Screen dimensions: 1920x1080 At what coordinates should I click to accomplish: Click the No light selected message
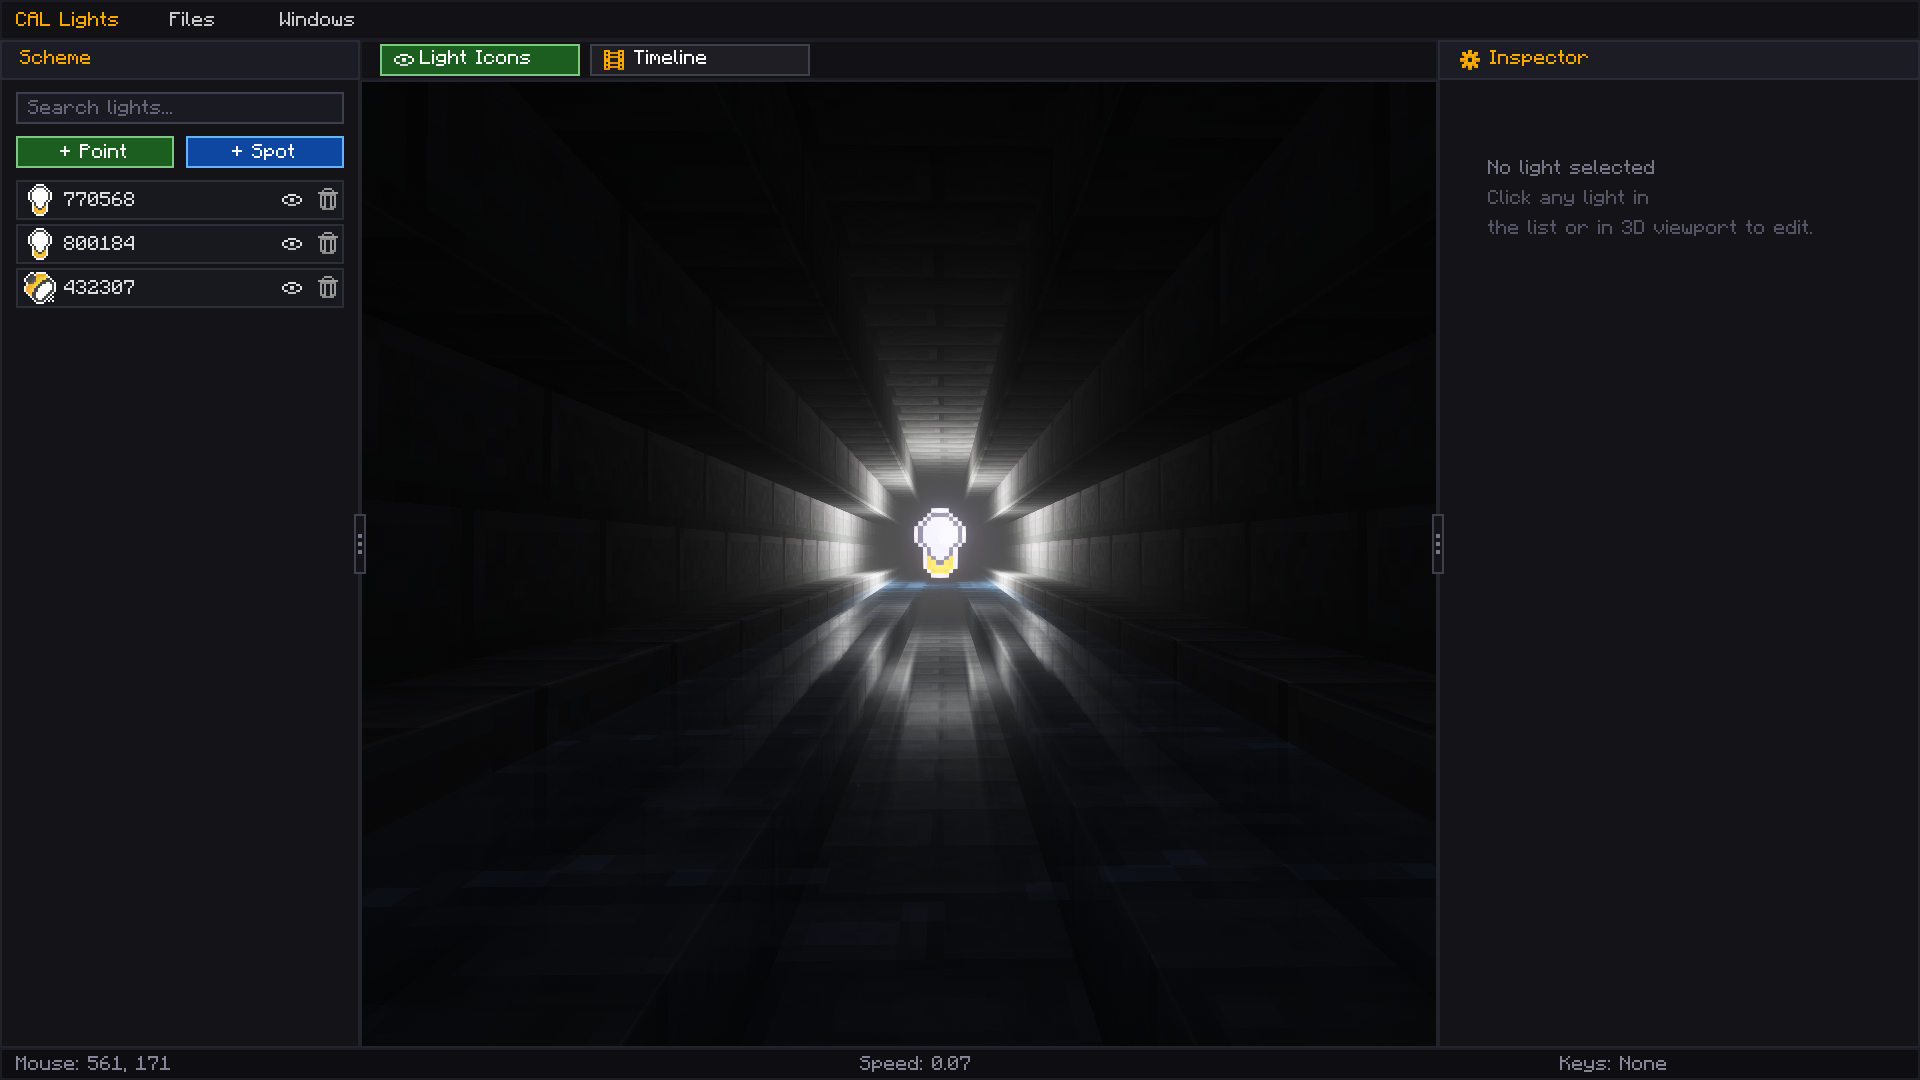pos(1571,168)
